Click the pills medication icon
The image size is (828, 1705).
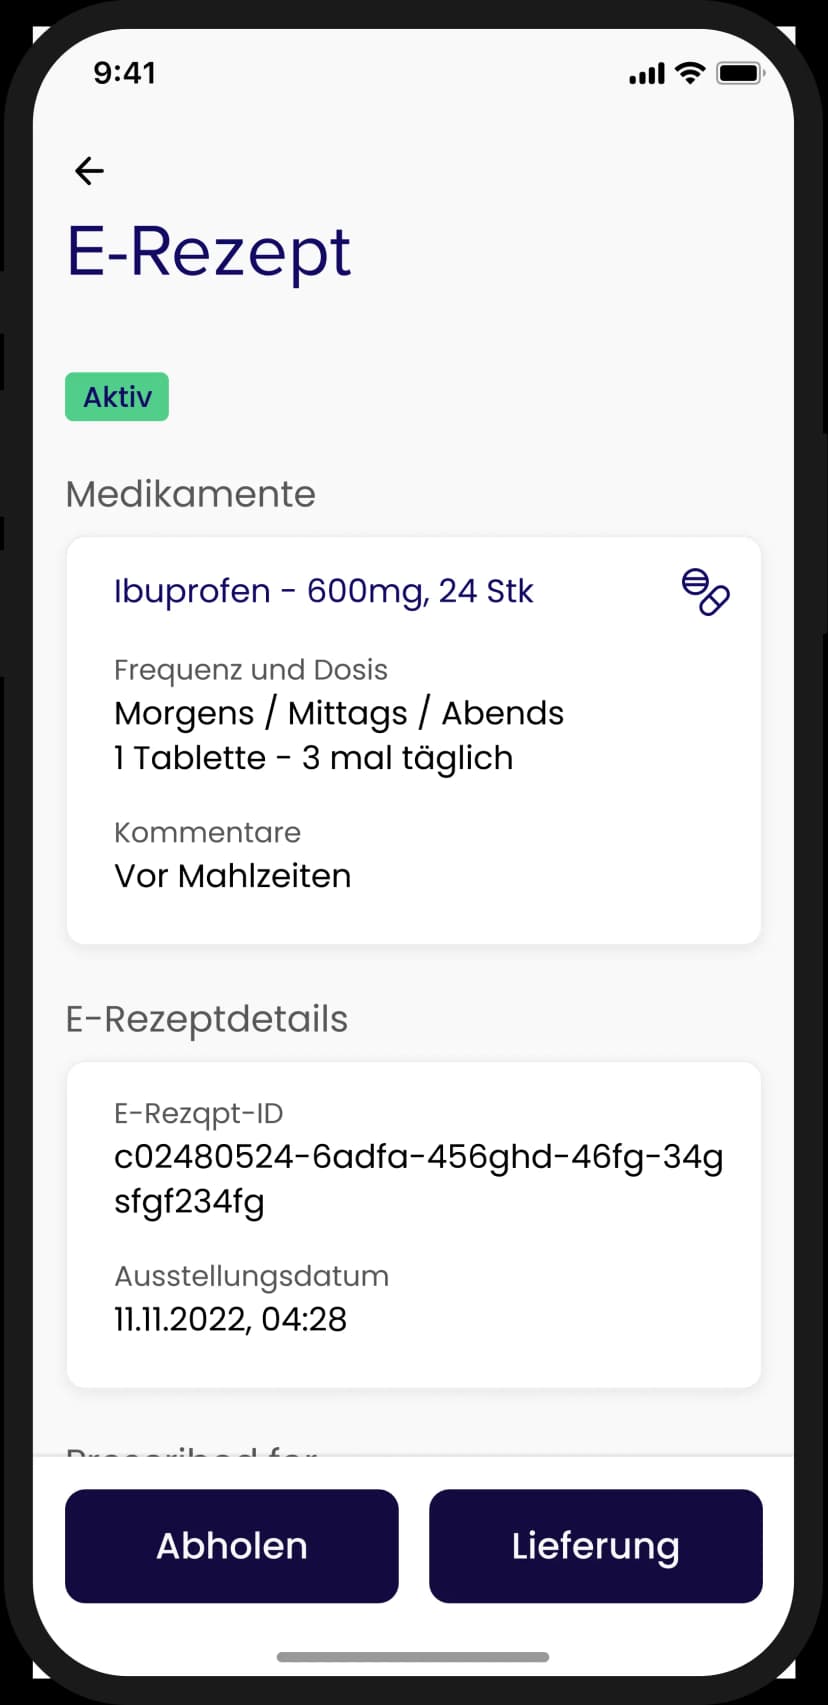tap(705, 592)
